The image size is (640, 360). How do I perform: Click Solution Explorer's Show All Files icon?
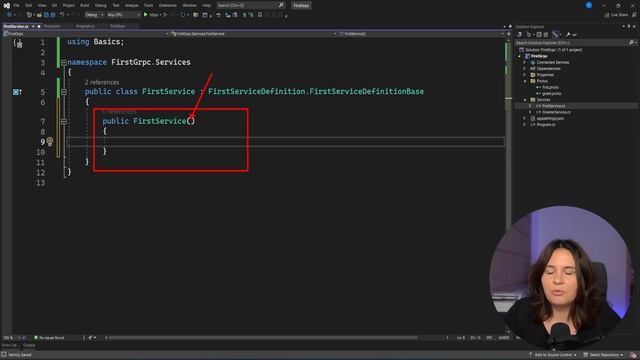click(x=546, y=35)
